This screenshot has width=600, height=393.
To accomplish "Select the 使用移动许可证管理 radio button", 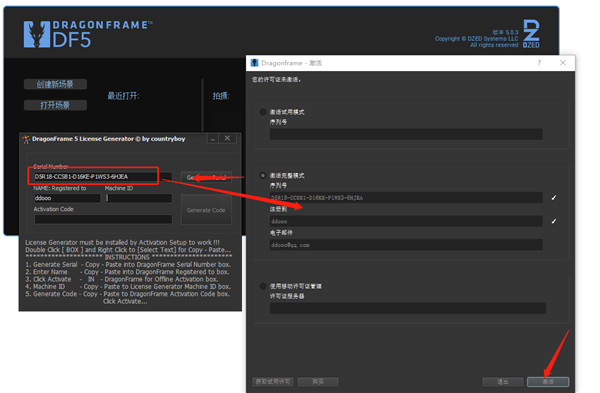I will pos(262,286).
